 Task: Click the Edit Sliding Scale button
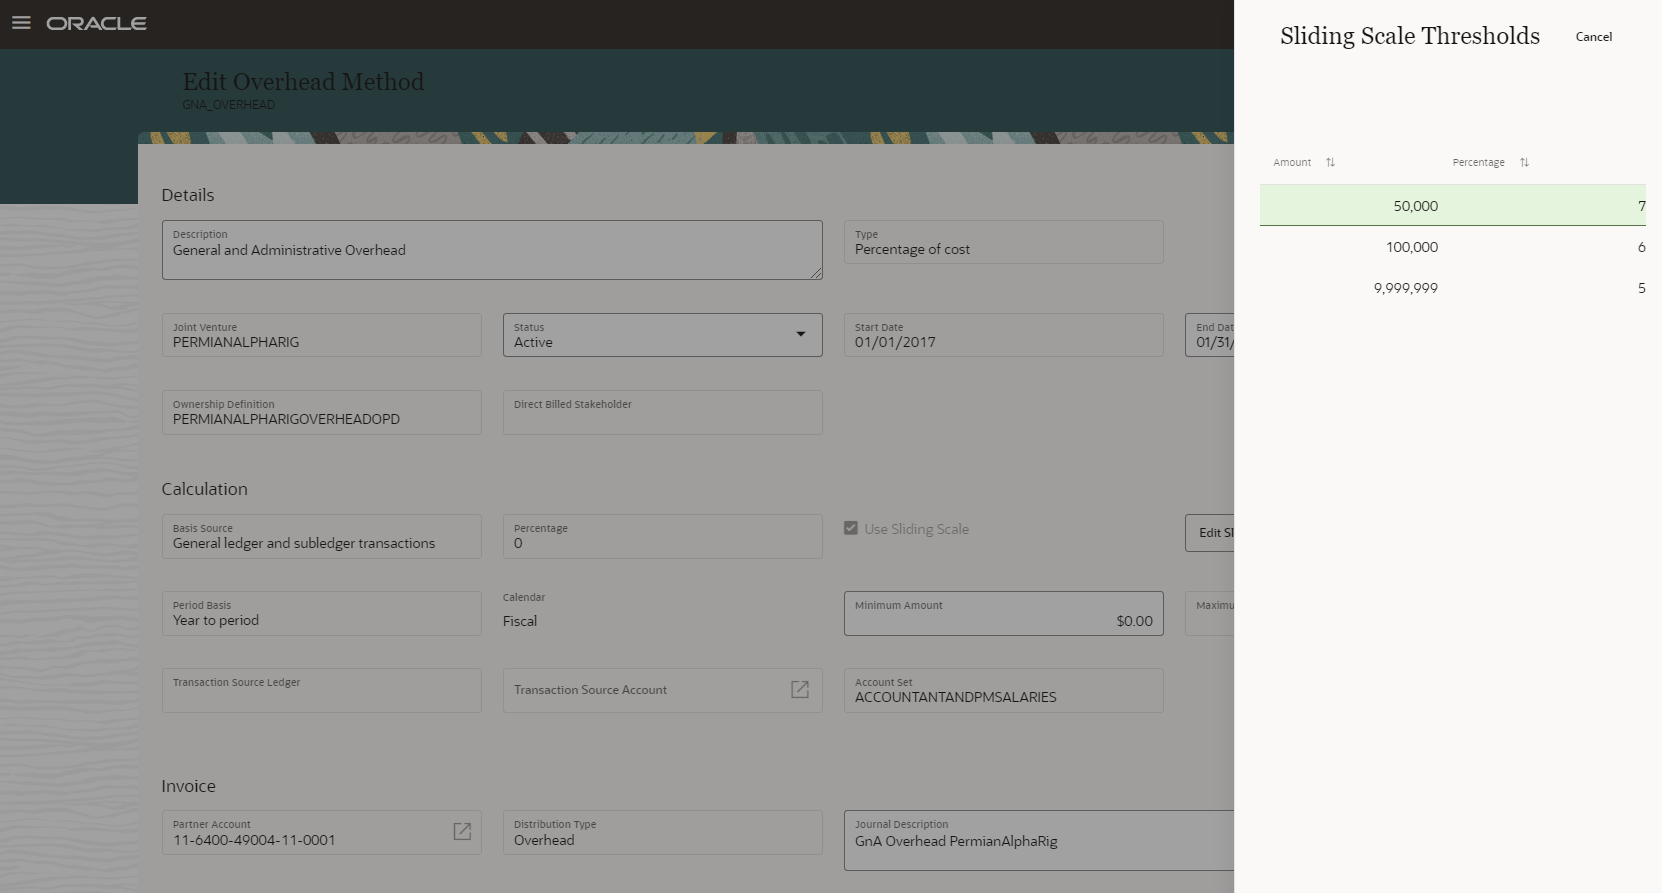pyautogui.click(x=1210, y=533)
